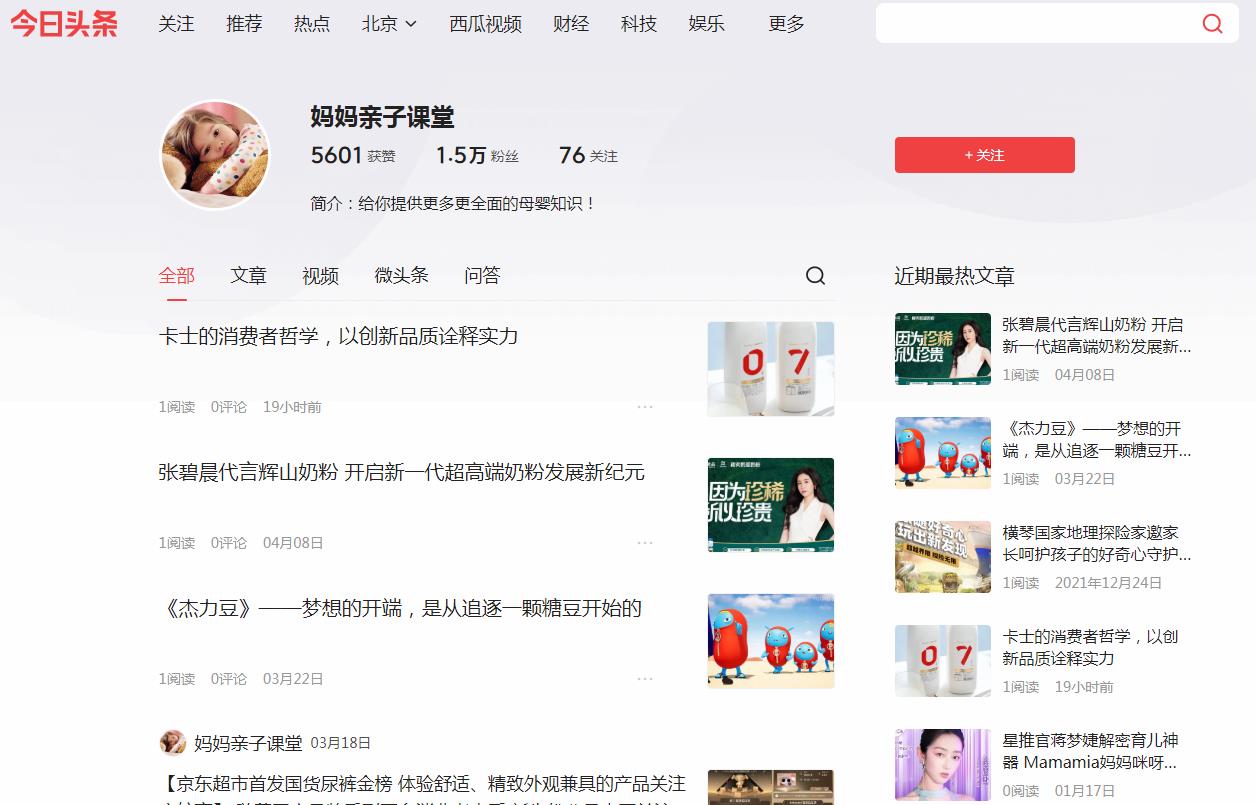
Task: Click sidebar thumbnail for 横琴国家地理 article
Action: tap(942, 557)
